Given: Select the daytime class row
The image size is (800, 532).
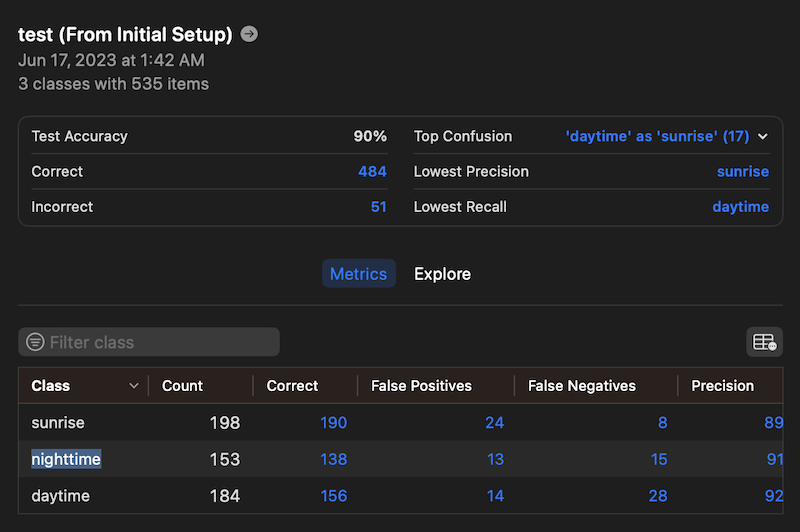Looking at the screenshot, I should click(x=60, y=496).
